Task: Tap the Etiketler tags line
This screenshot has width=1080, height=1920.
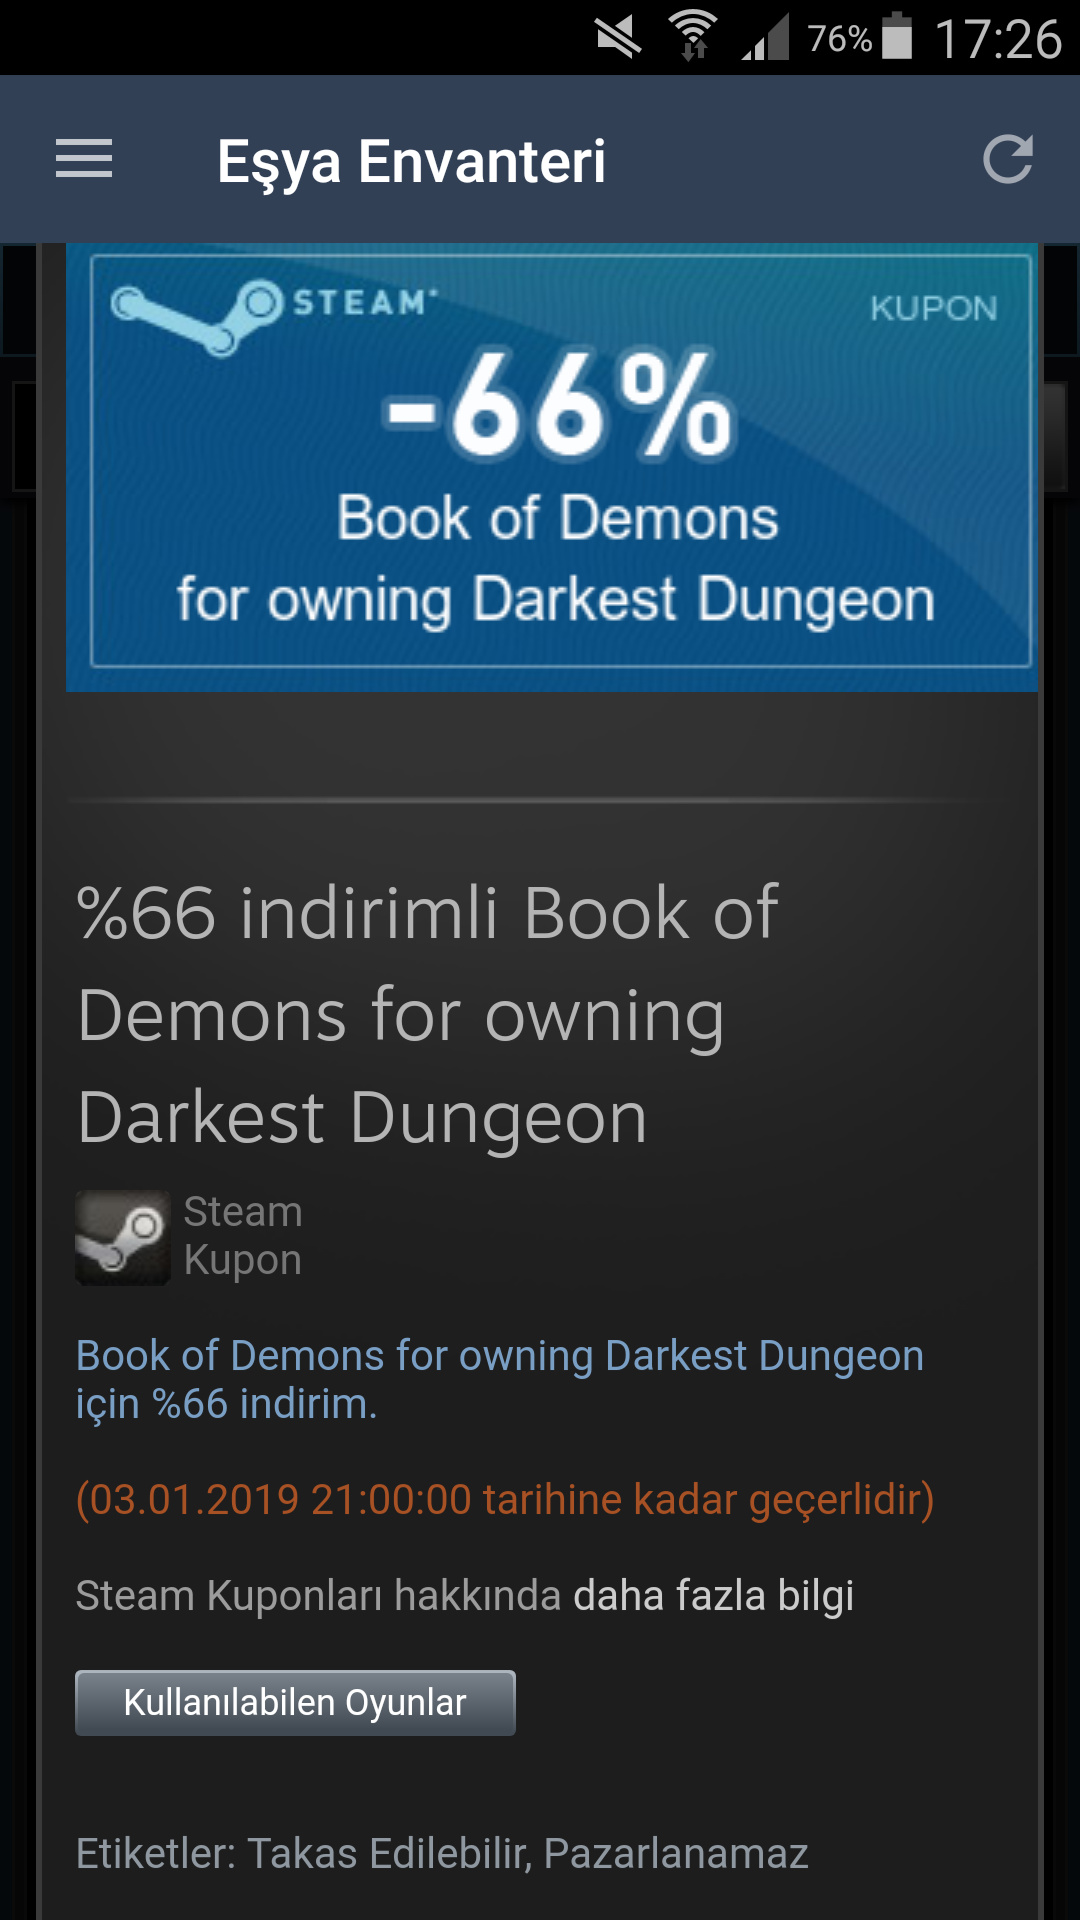Action: 442,1853
